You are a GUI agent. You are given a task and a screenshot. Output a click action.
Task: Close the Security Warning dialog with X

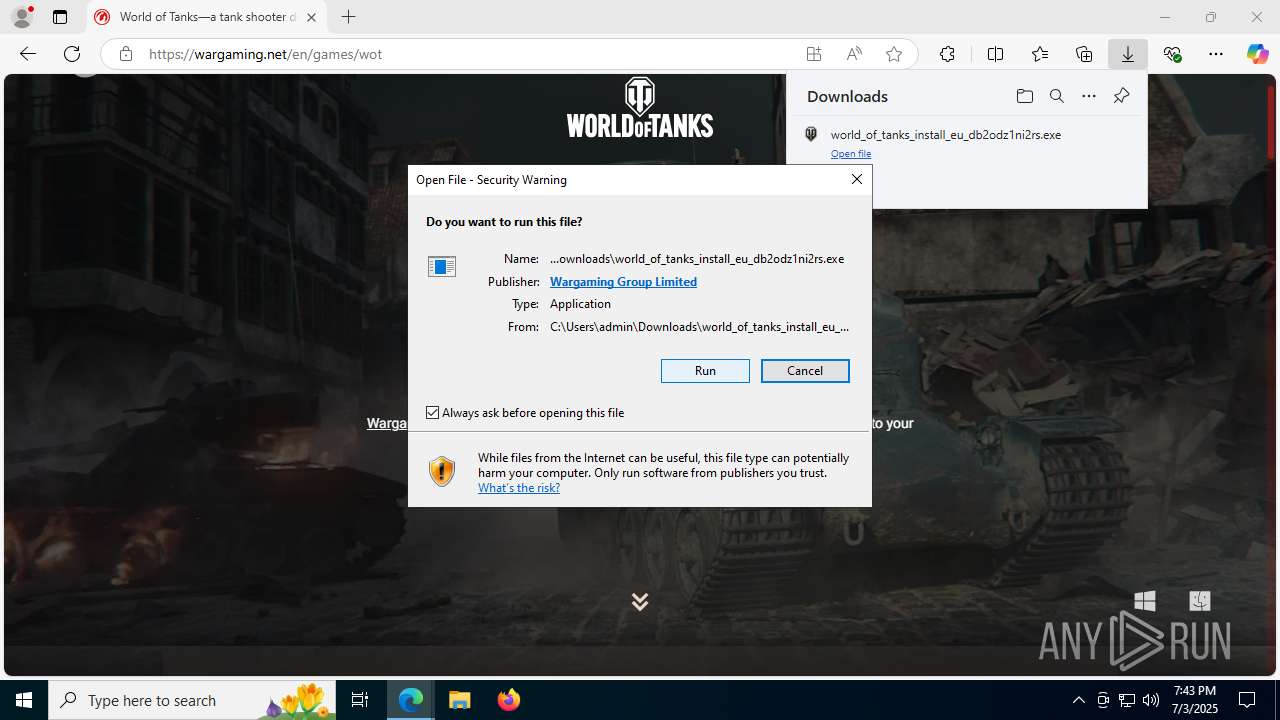tap(857, 179)
